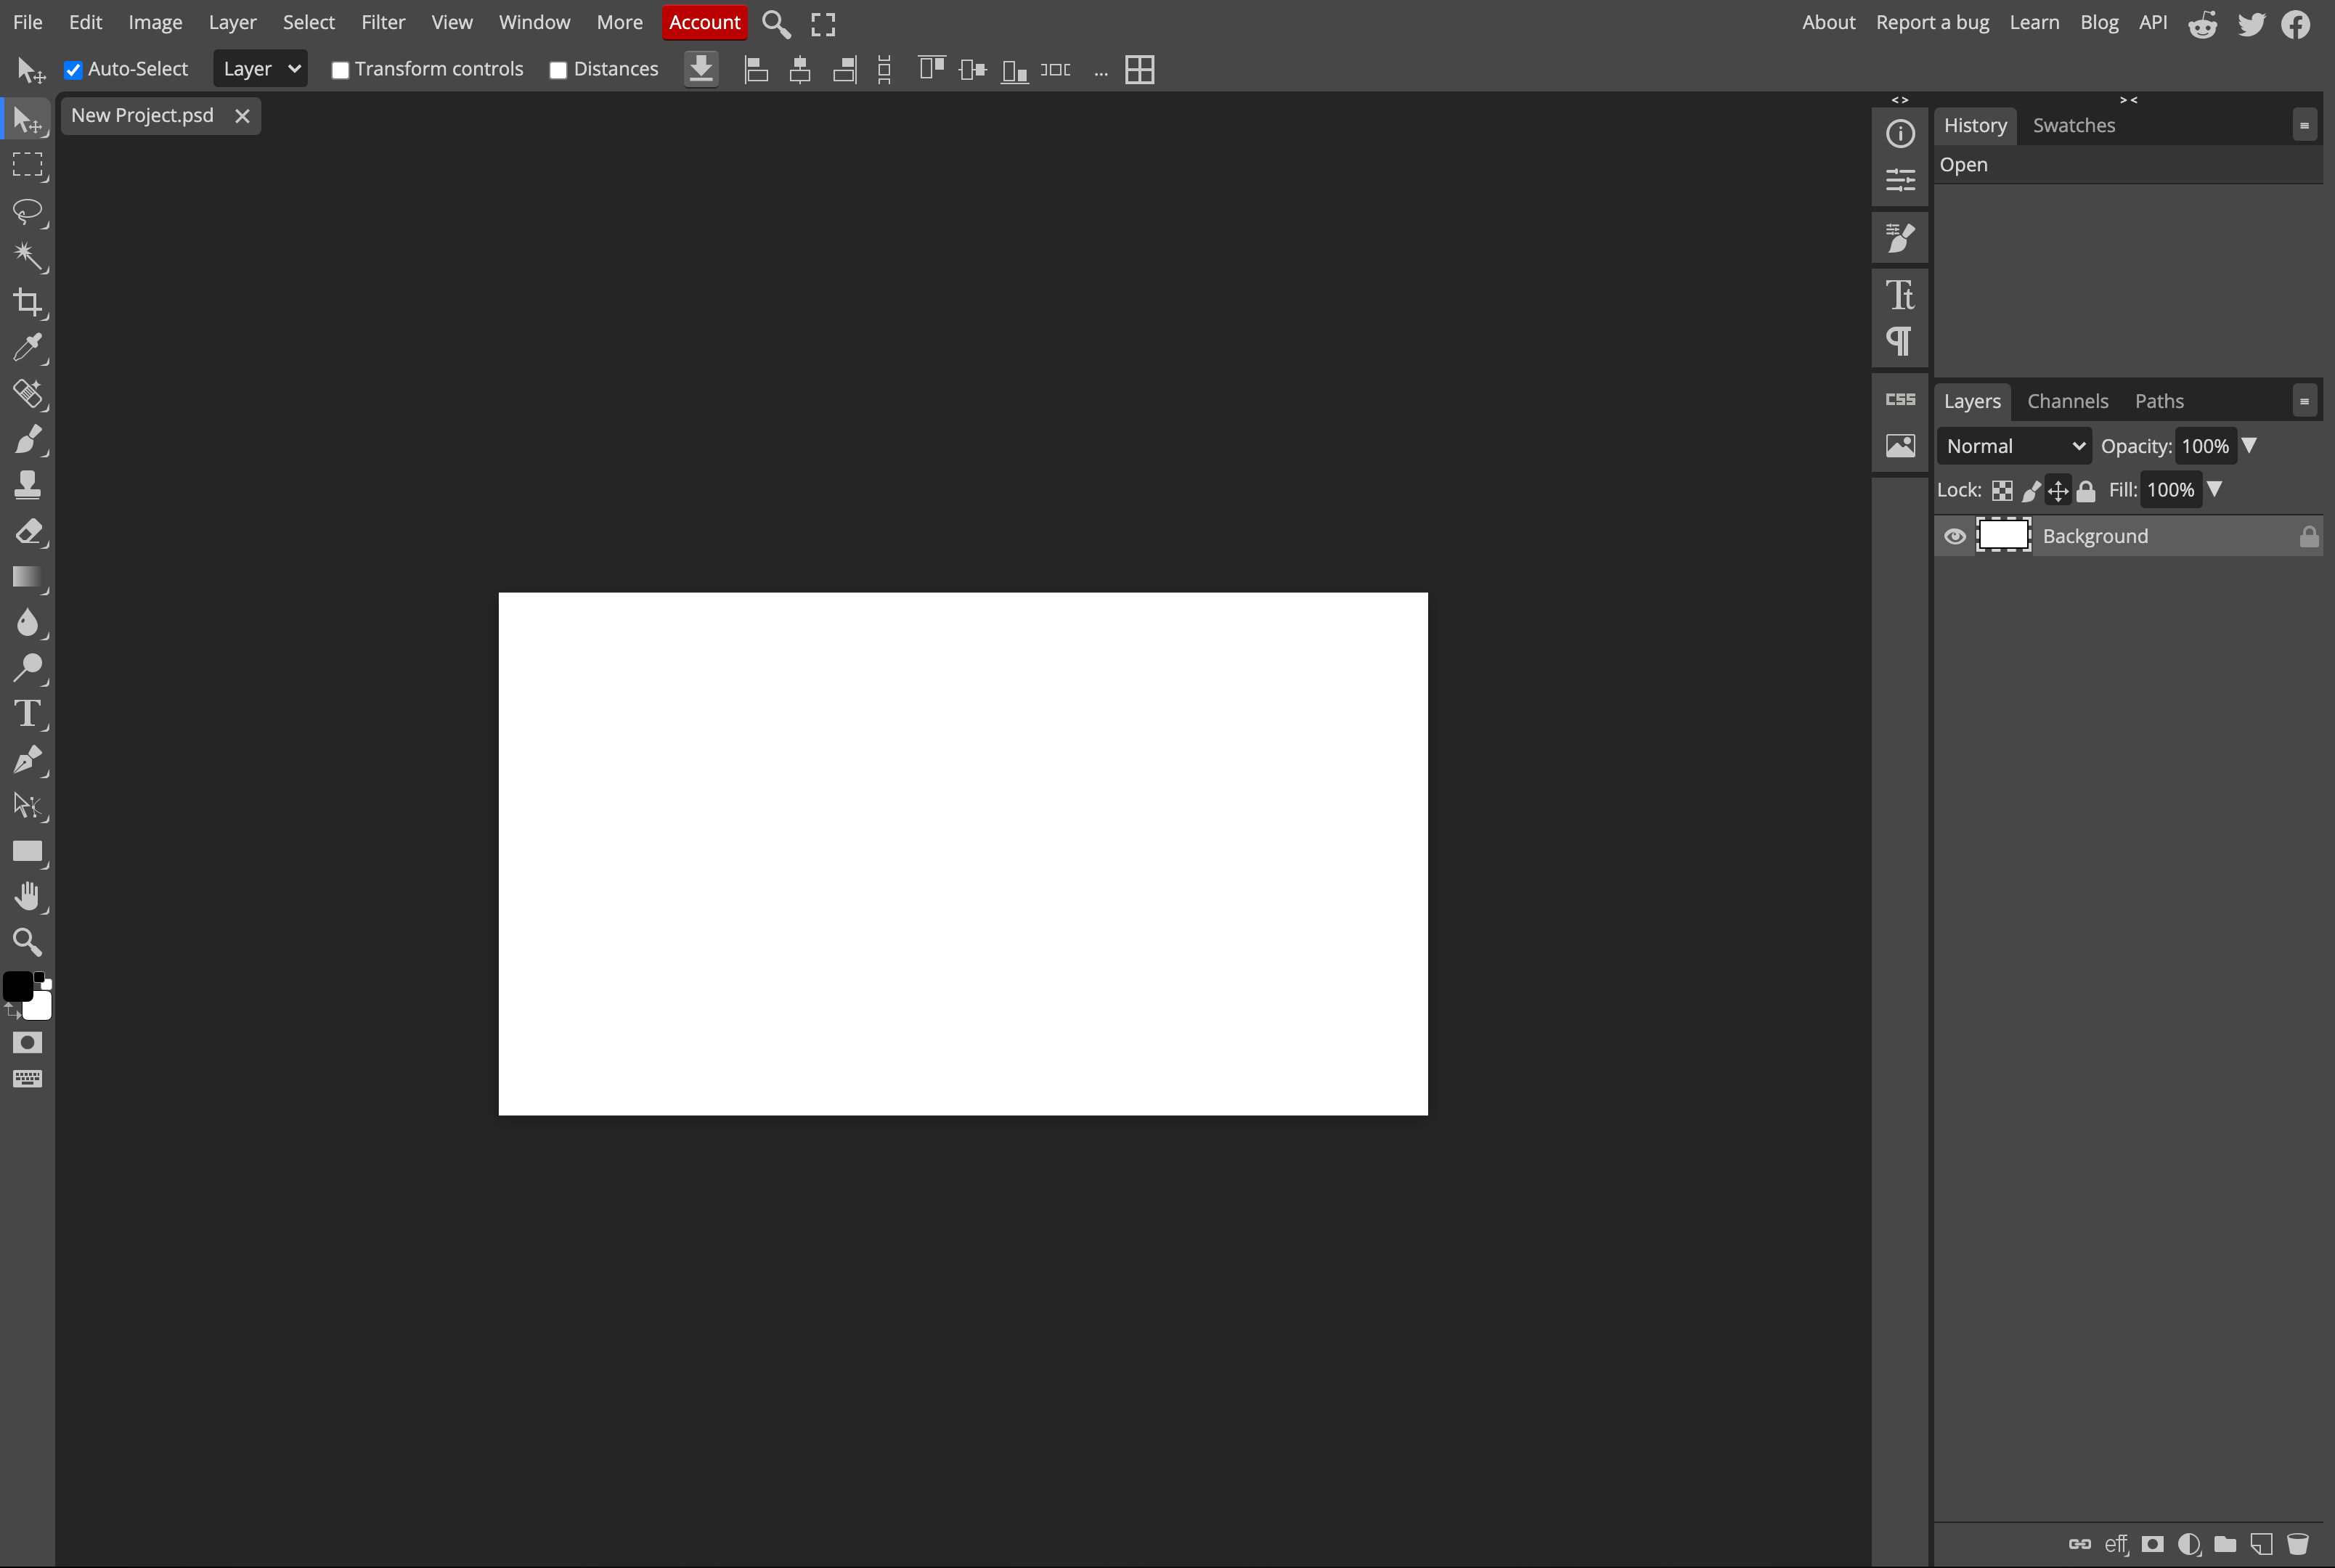The width and height of the screenshot is (2335, 1568).
Task: Open the Properties sliders panel icon
Action: tap(1900, 180)
